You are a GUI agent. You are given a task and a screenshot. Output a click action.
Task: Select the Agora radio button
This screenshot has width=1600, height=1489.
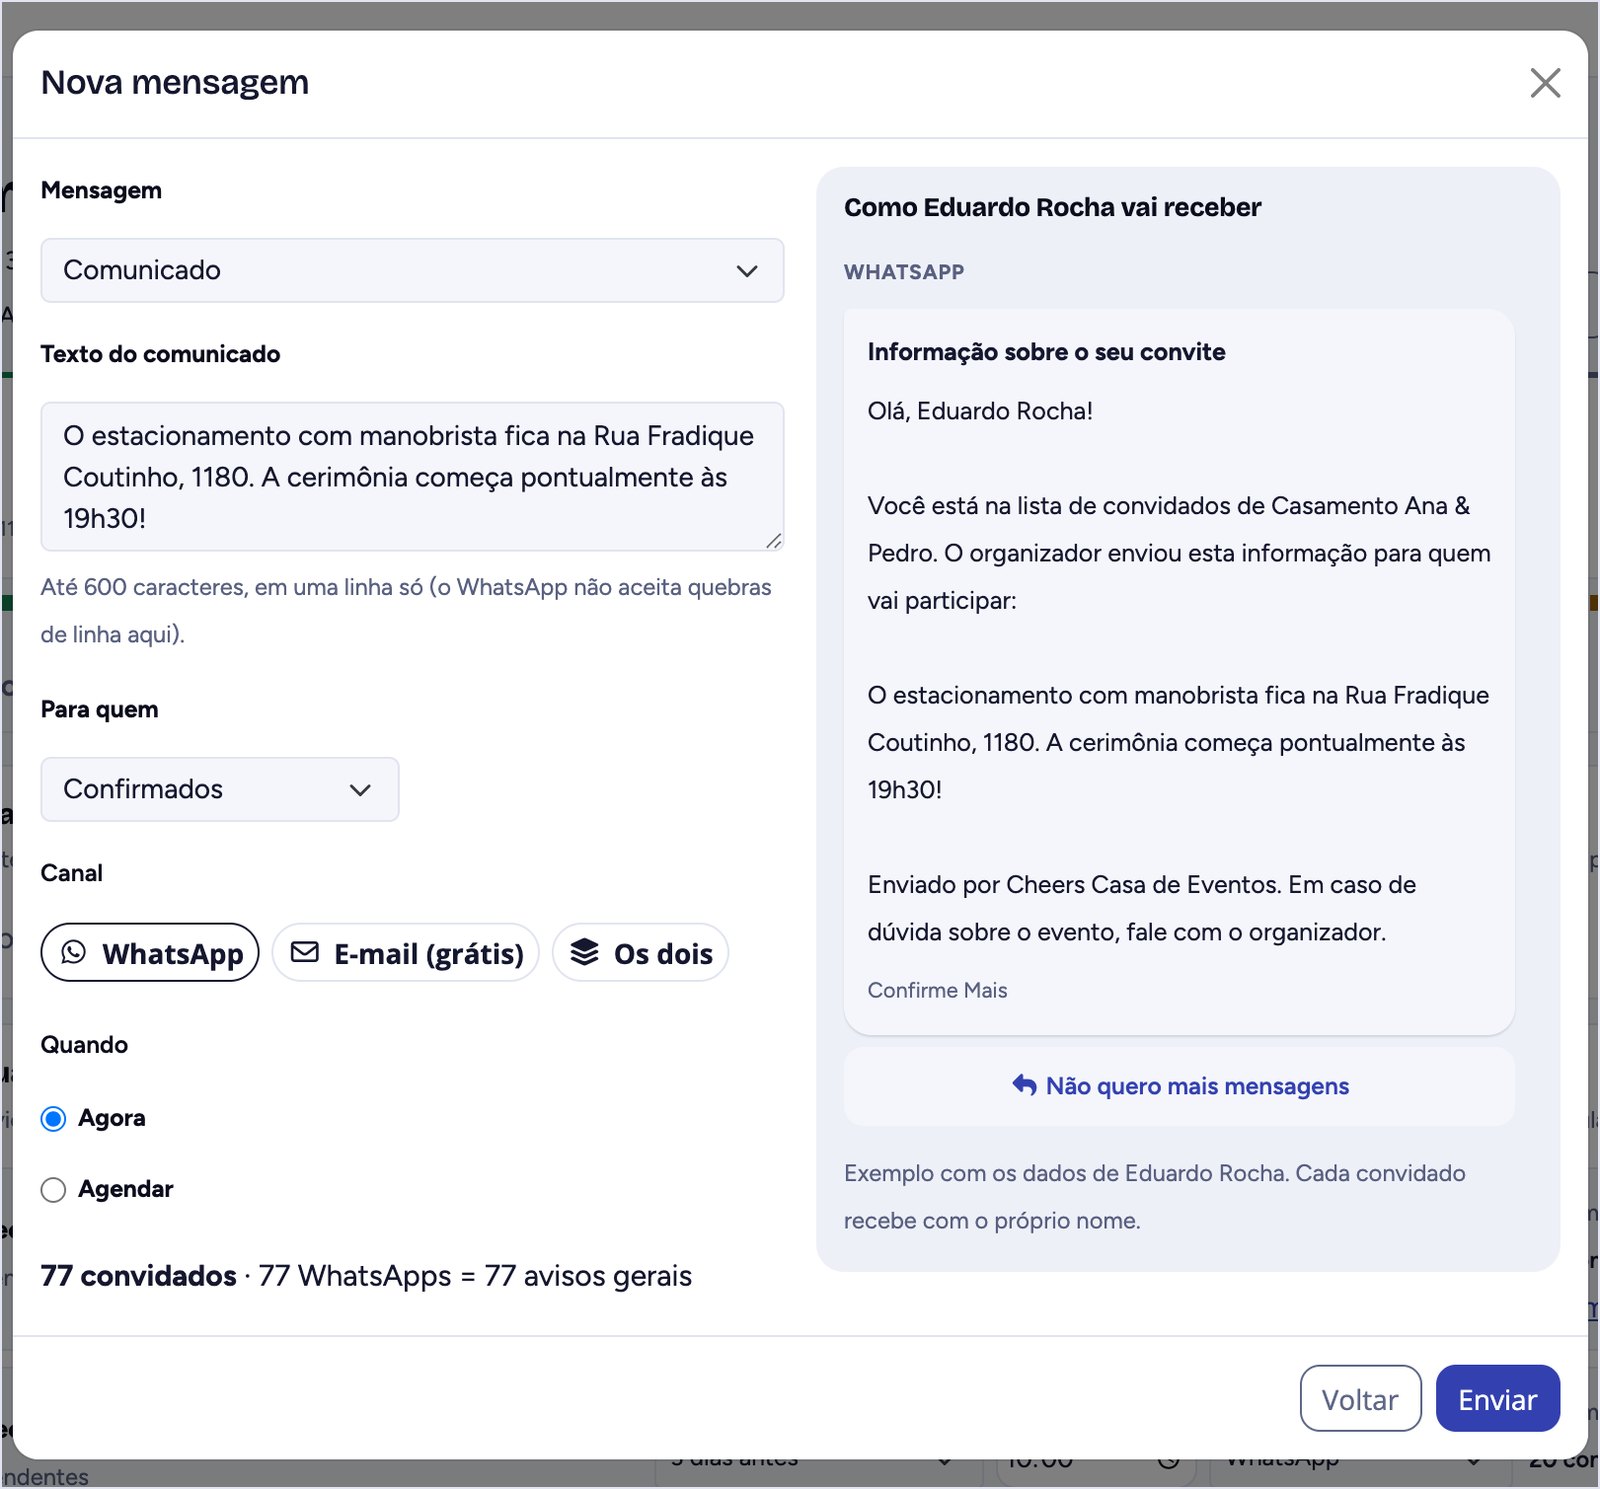coord(54,1118)
